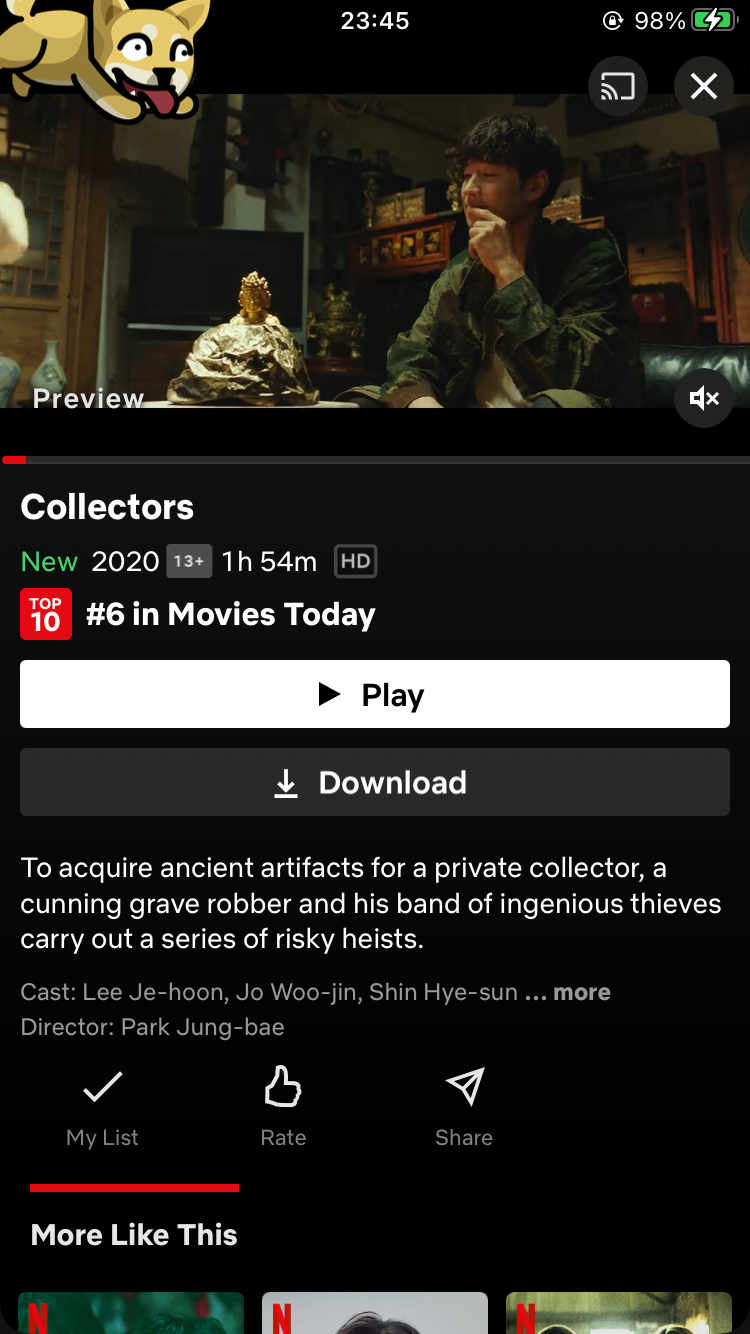
Task: Play the movie Collectors
Action: coord(375,694)
